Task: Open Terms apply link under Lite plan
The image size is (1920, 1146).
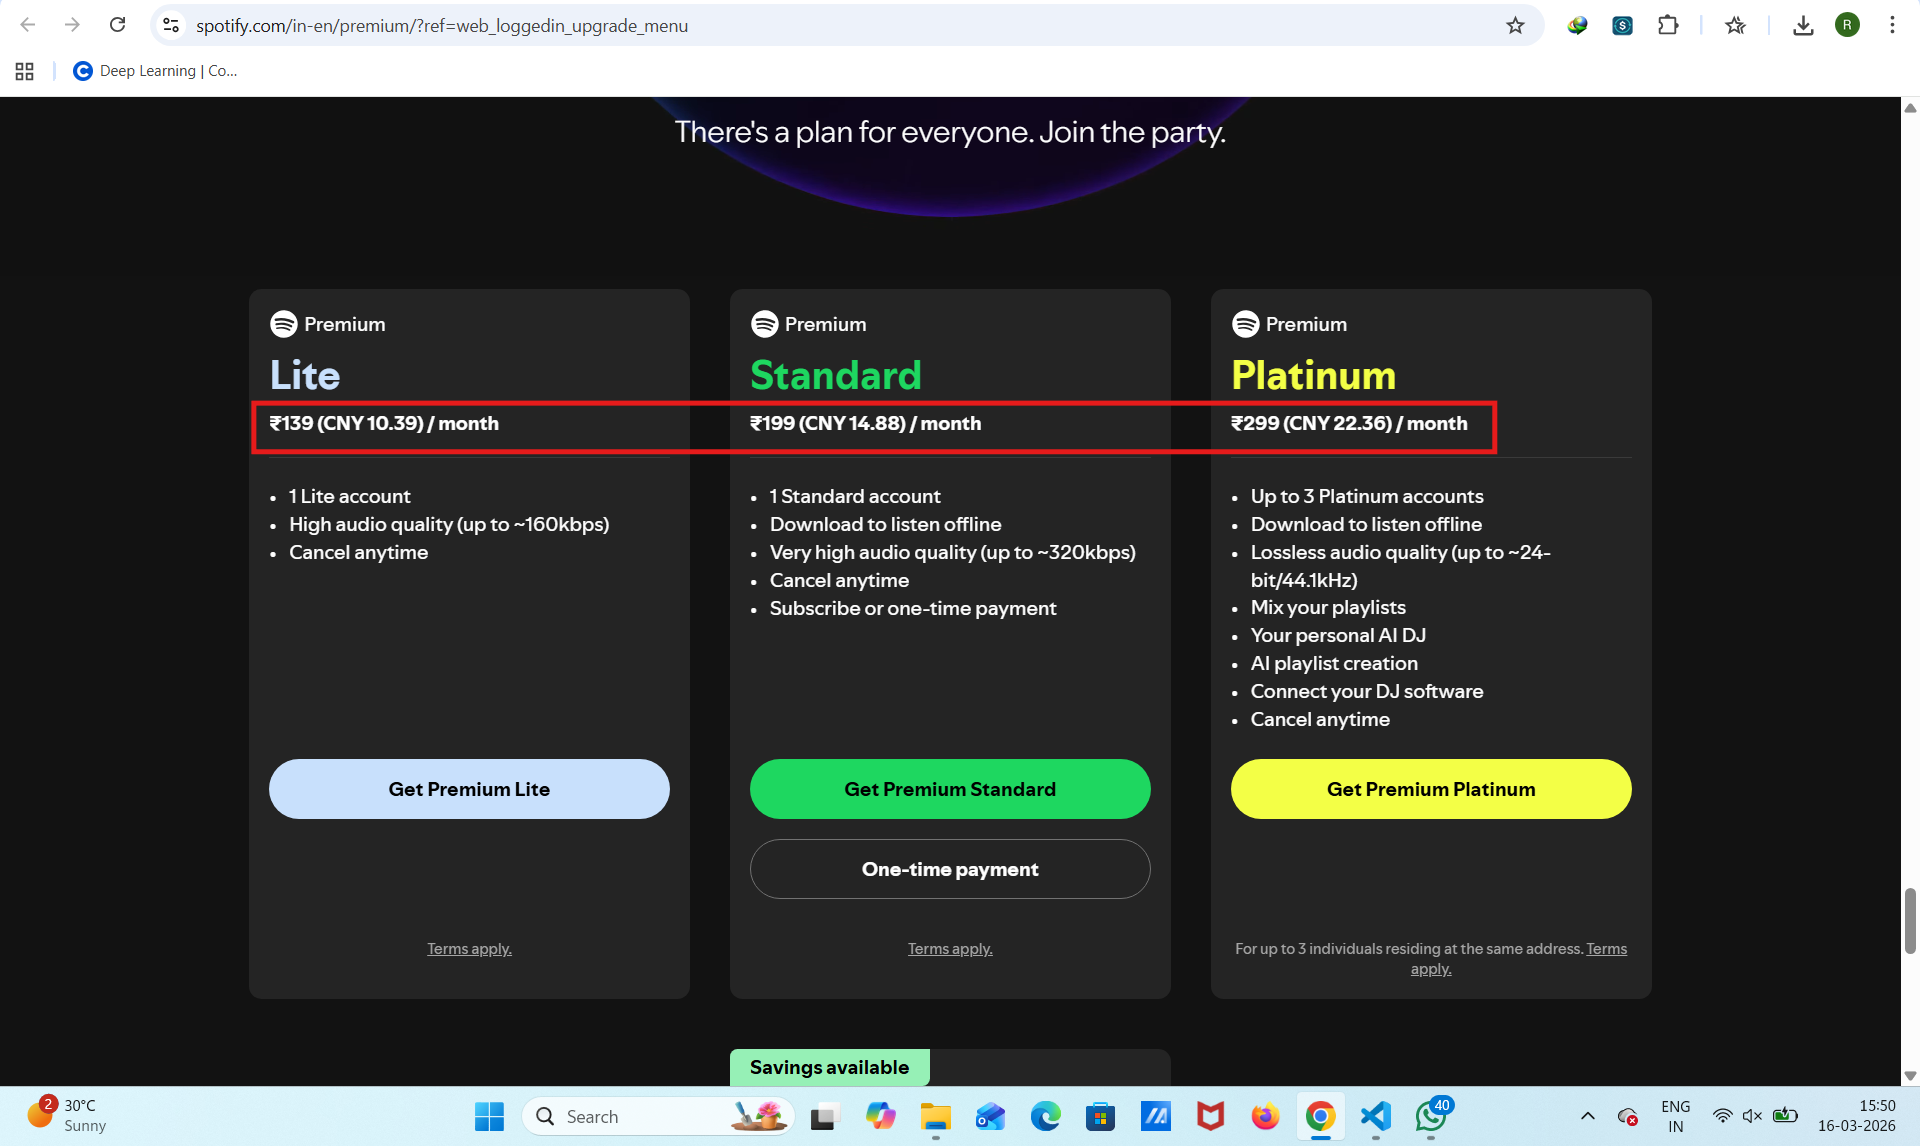Action: click(469, 949)
